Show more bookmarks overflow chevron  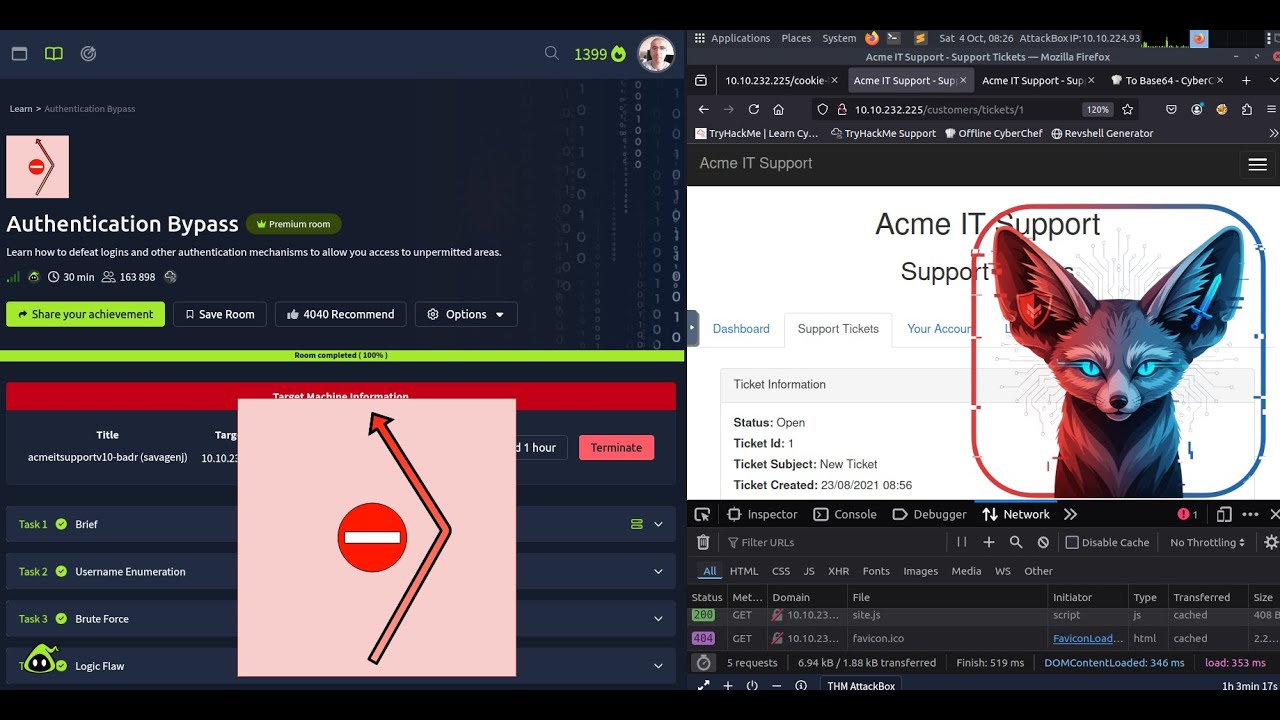click(1272, 133)
